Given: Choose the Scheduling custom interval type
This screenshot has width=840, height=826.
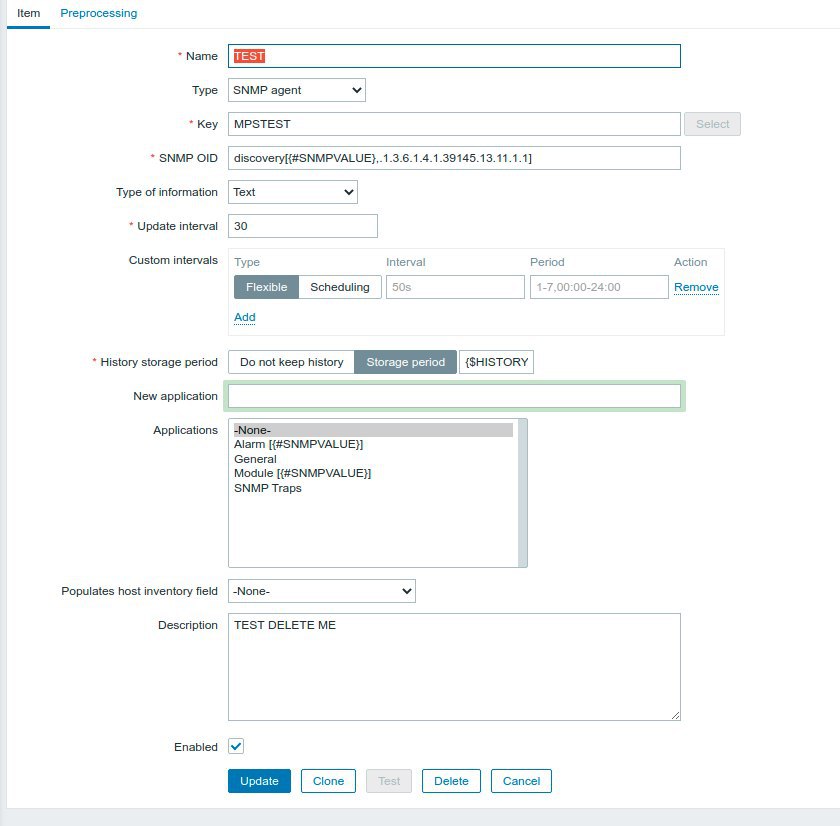Looking at the screenshot, I should (340, 287).
